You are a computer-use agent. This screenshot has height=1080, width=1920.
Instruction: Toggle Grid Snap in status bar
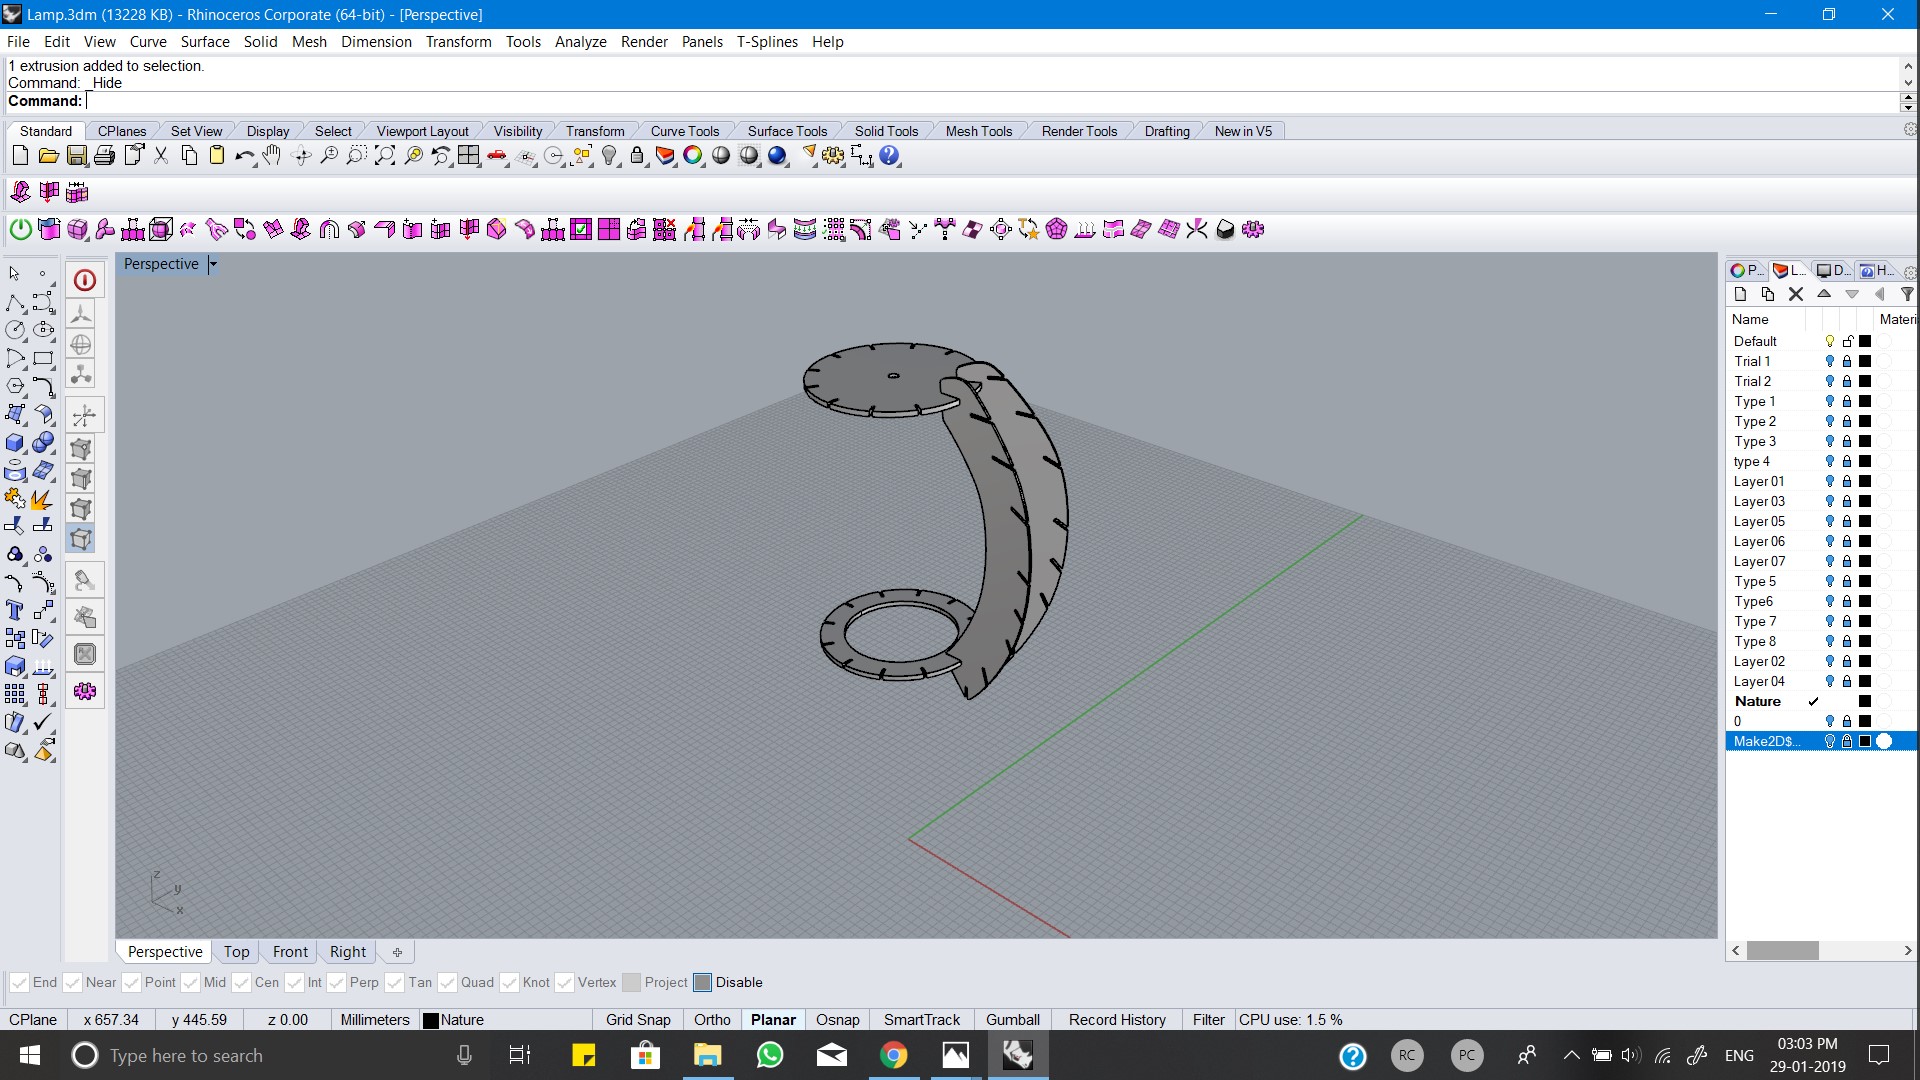pos(638,1020)
